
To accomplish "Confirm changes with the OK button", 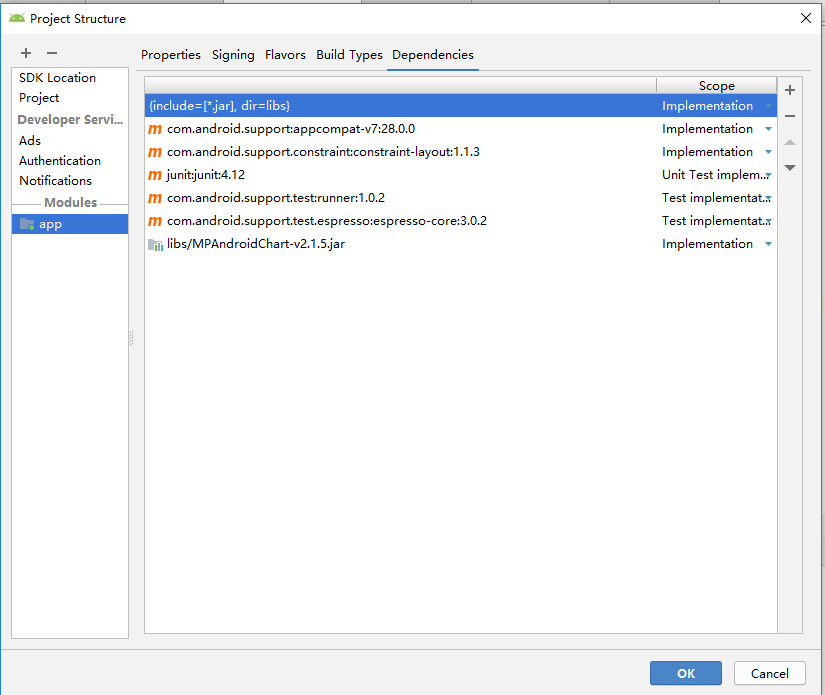I will coord(686,673).
